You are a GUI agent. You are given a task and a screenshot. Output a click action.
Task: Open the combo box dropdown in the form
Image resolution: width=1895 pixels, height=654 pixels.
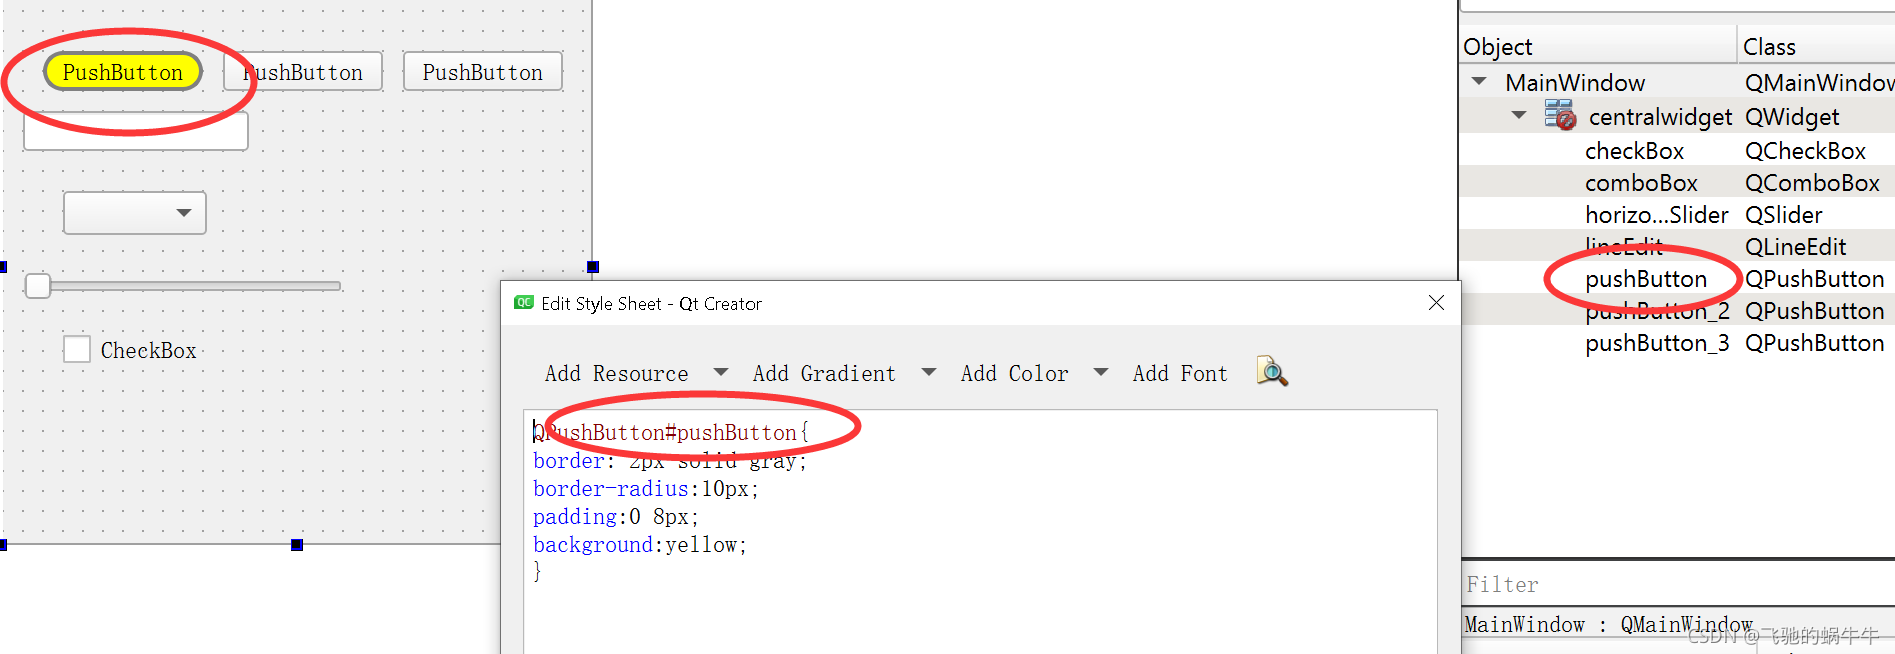coord(135,213)
